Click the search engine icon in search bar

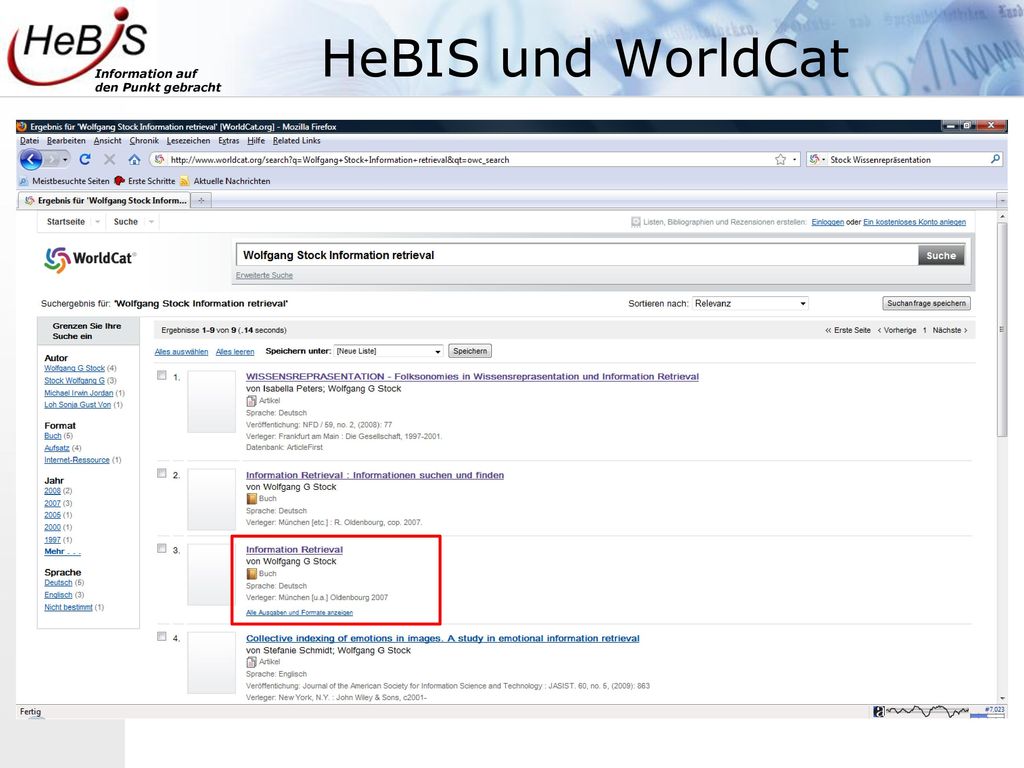tap(814, 159)
